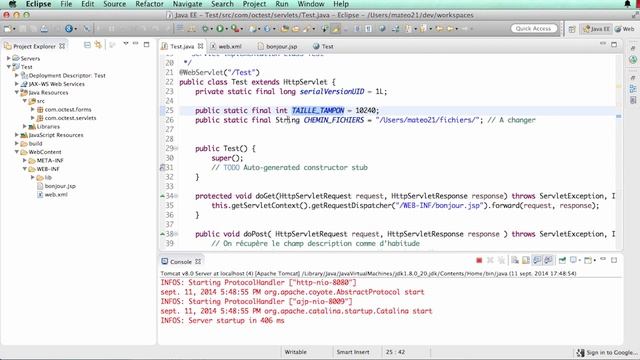Viewport: 640px width, 360px height.
Task: Collapse the Test project node
Action: pyautogui.click(x=9, y=67)
